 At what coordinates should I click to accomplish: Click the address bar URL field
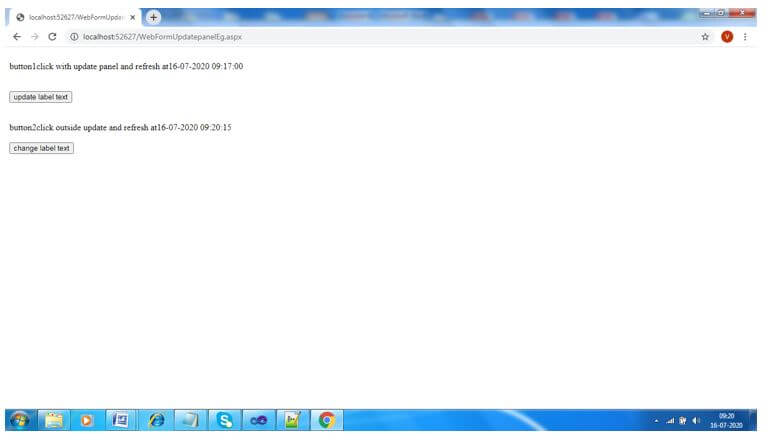click(382, 37)
